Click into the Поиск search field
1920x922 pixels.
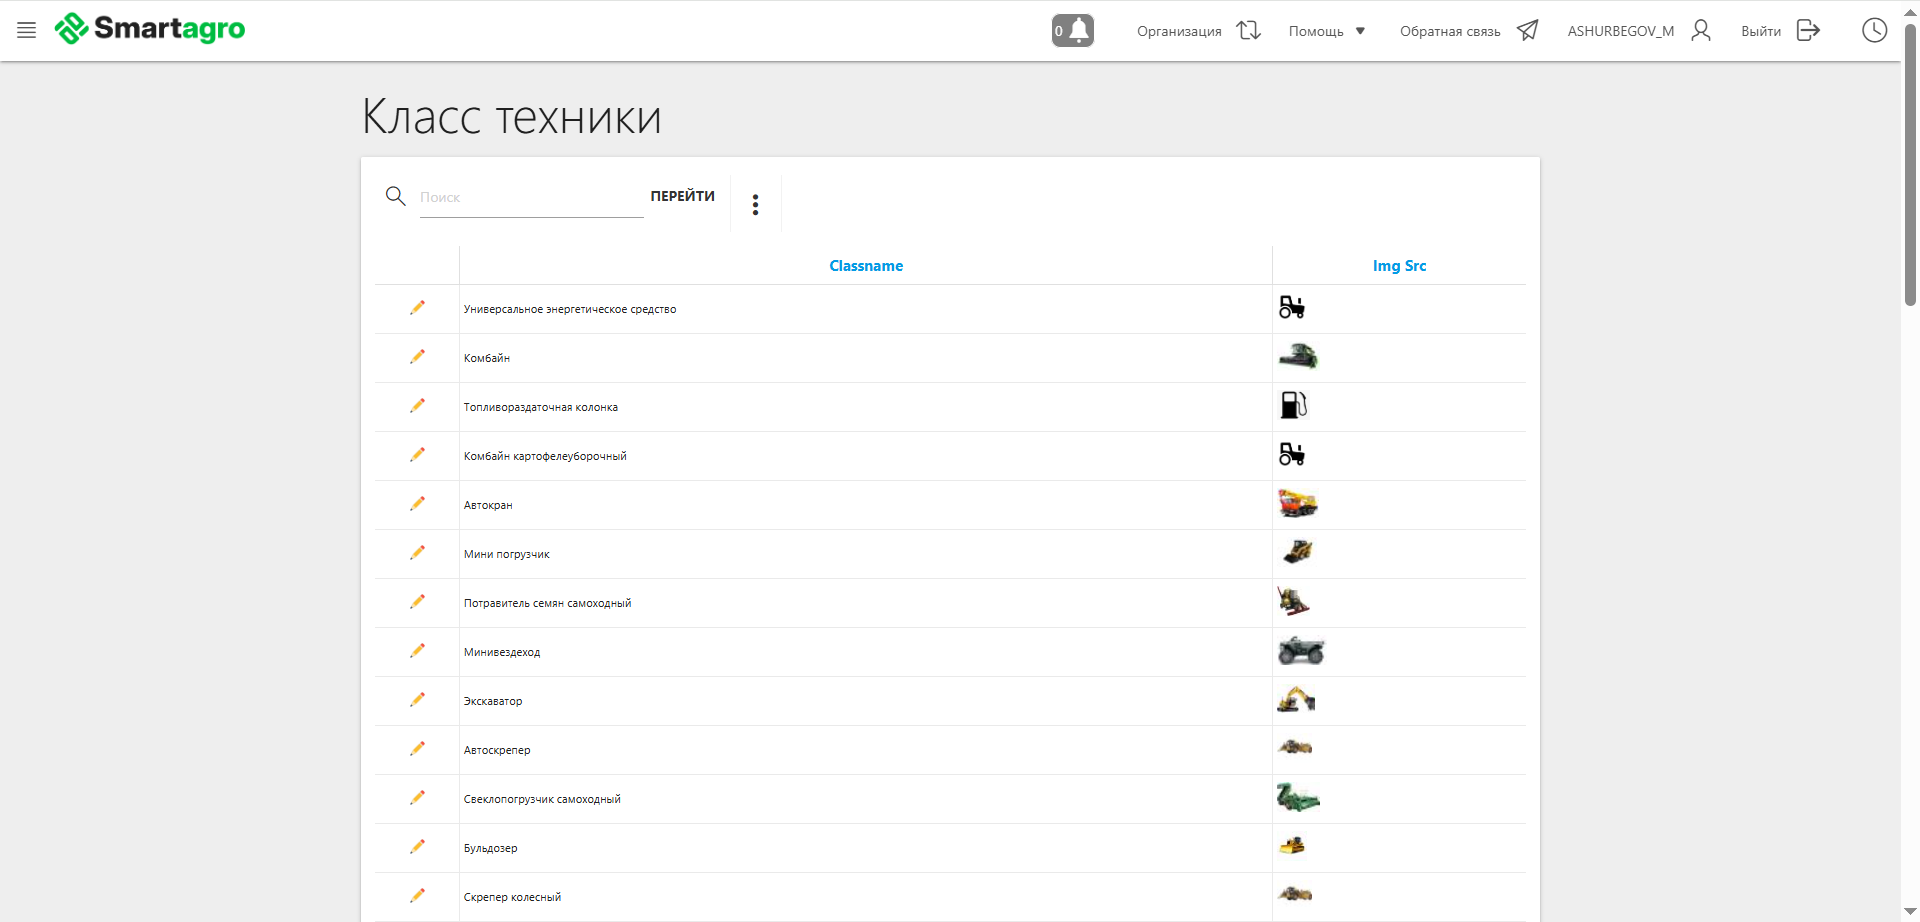point(530,198)
